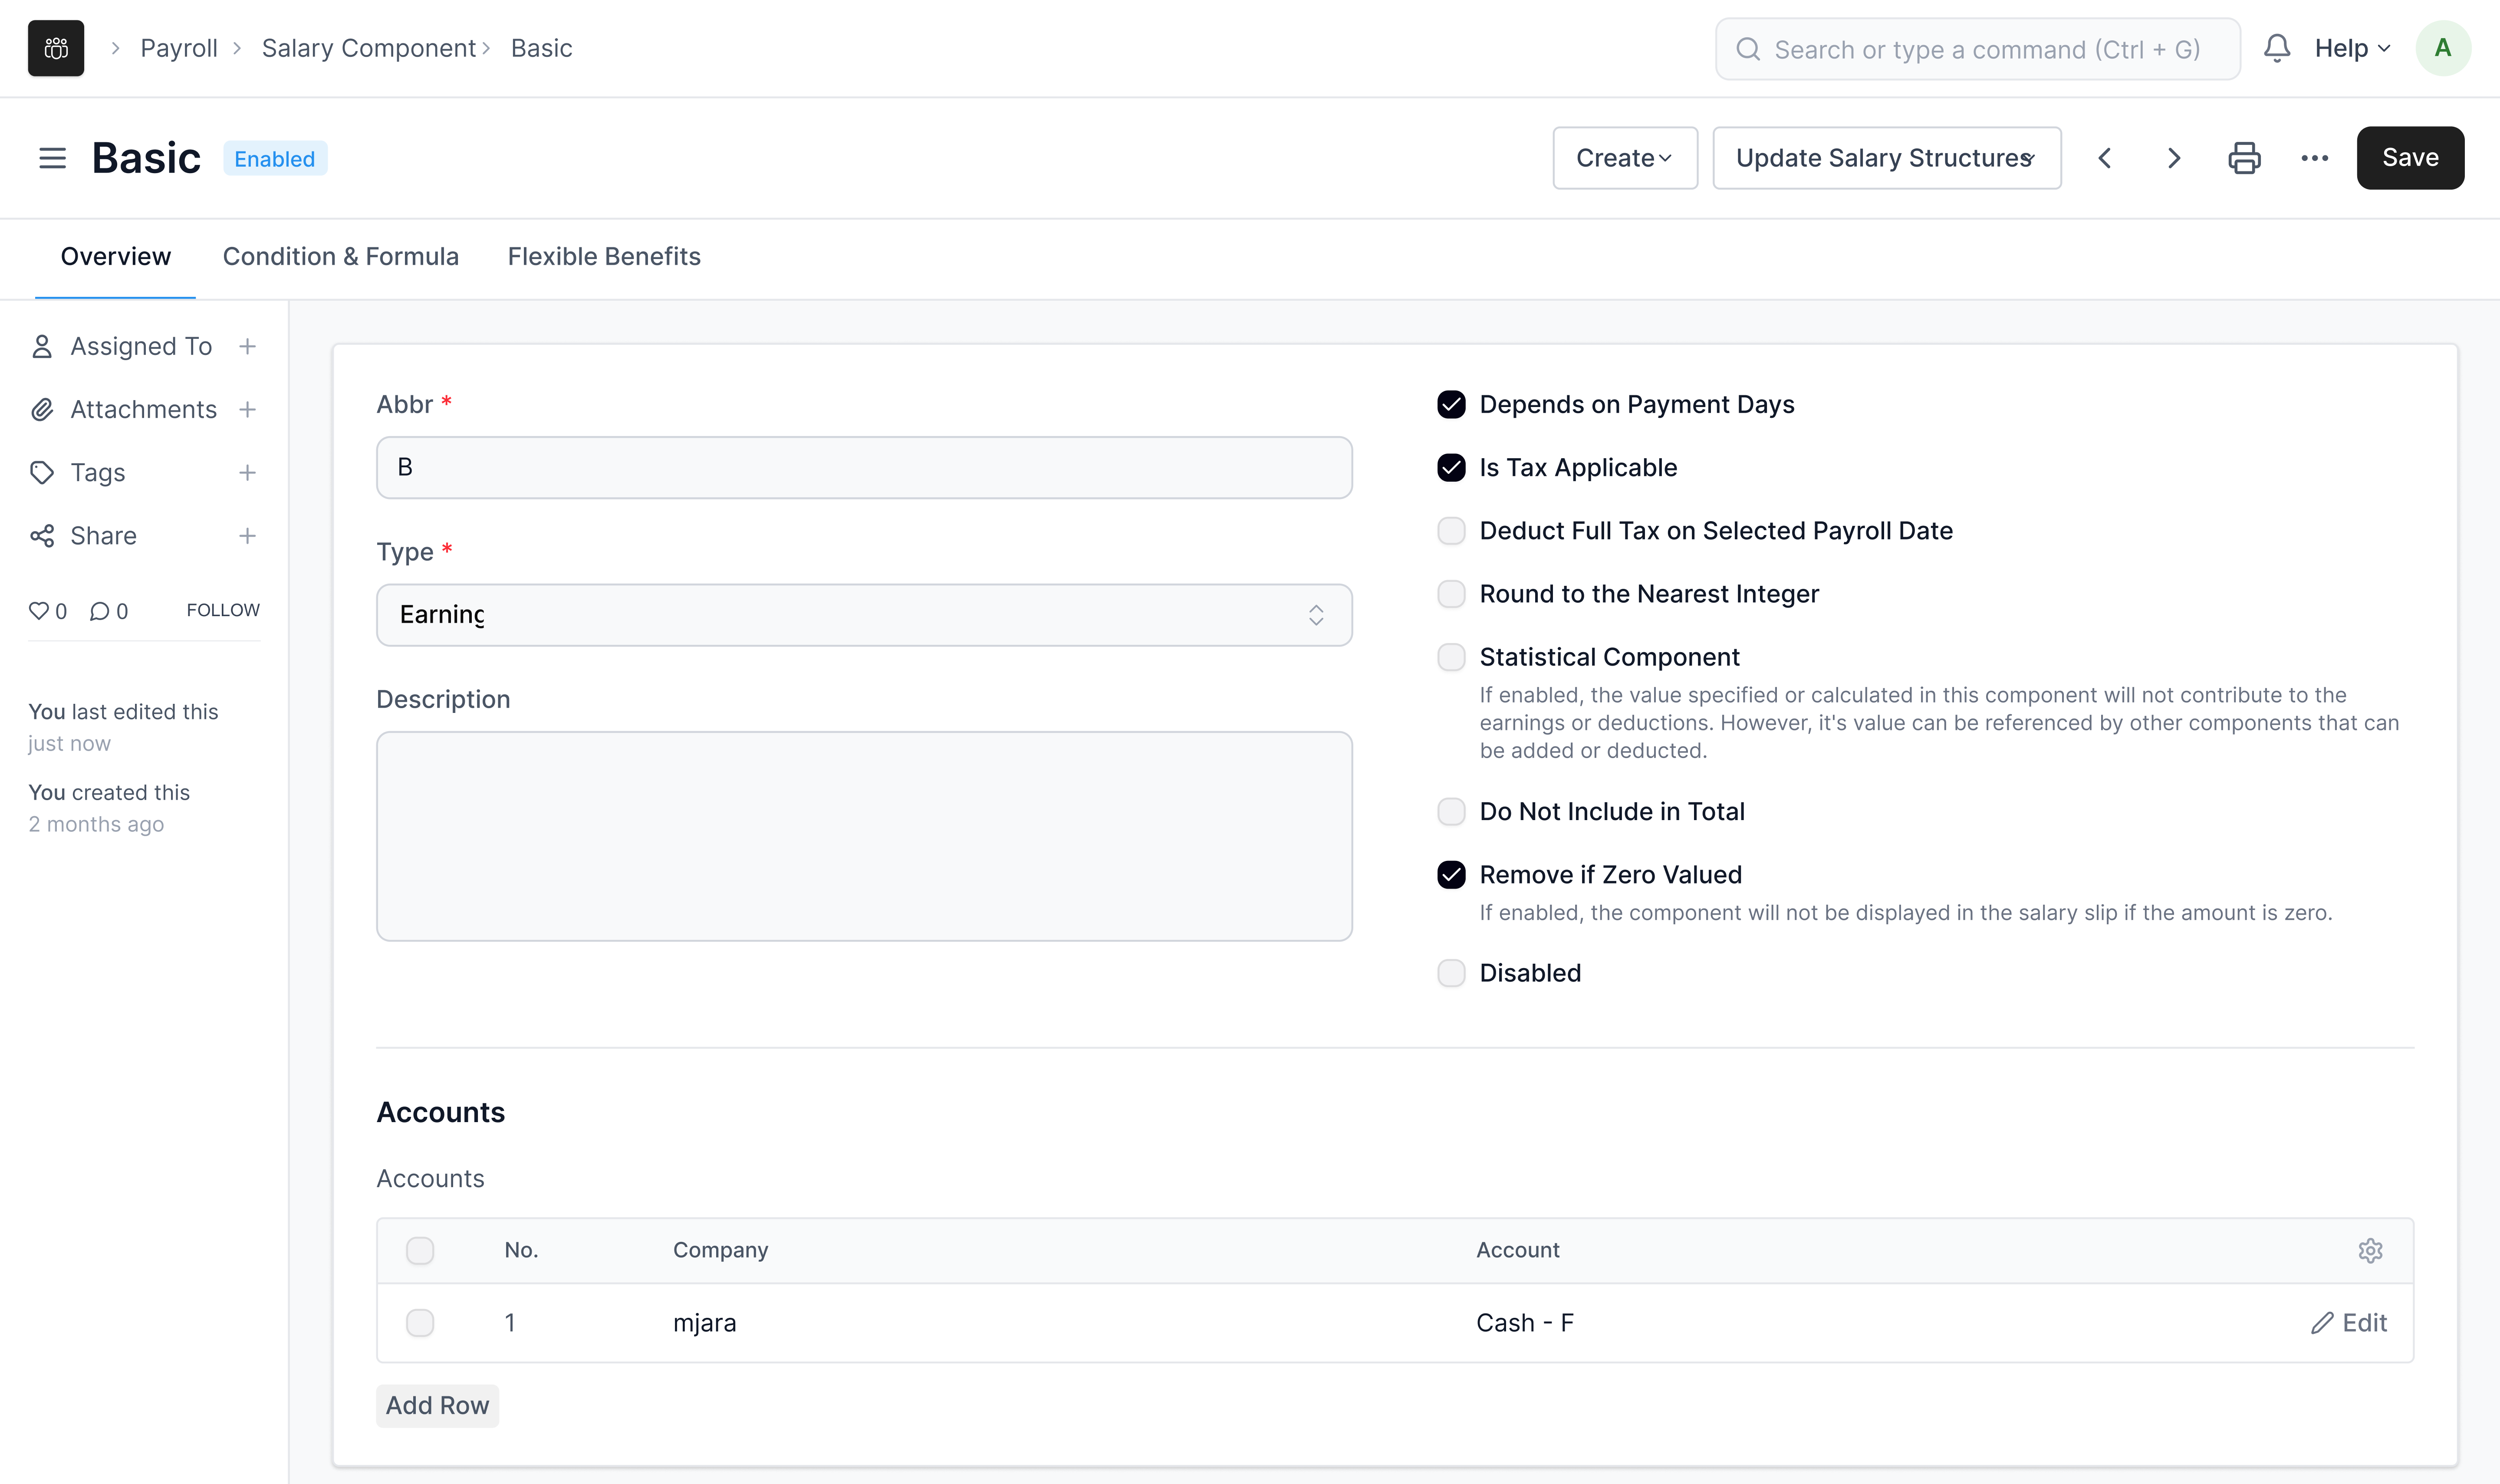The width and height of the screenshot is (2500, 1484).
Task: Open Accounts table settings gear
Action: click(2369, 1250)
